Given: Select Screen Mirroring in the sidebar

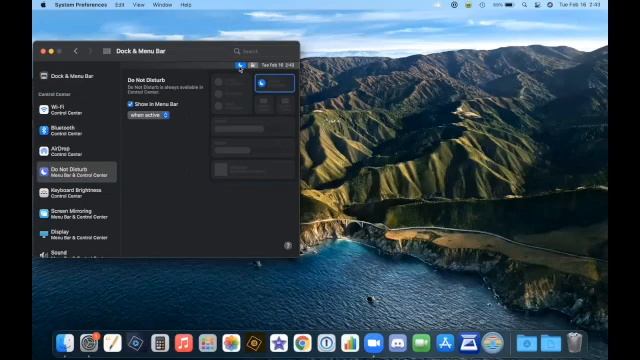Looking at the screenshot, I should point(77,213).
